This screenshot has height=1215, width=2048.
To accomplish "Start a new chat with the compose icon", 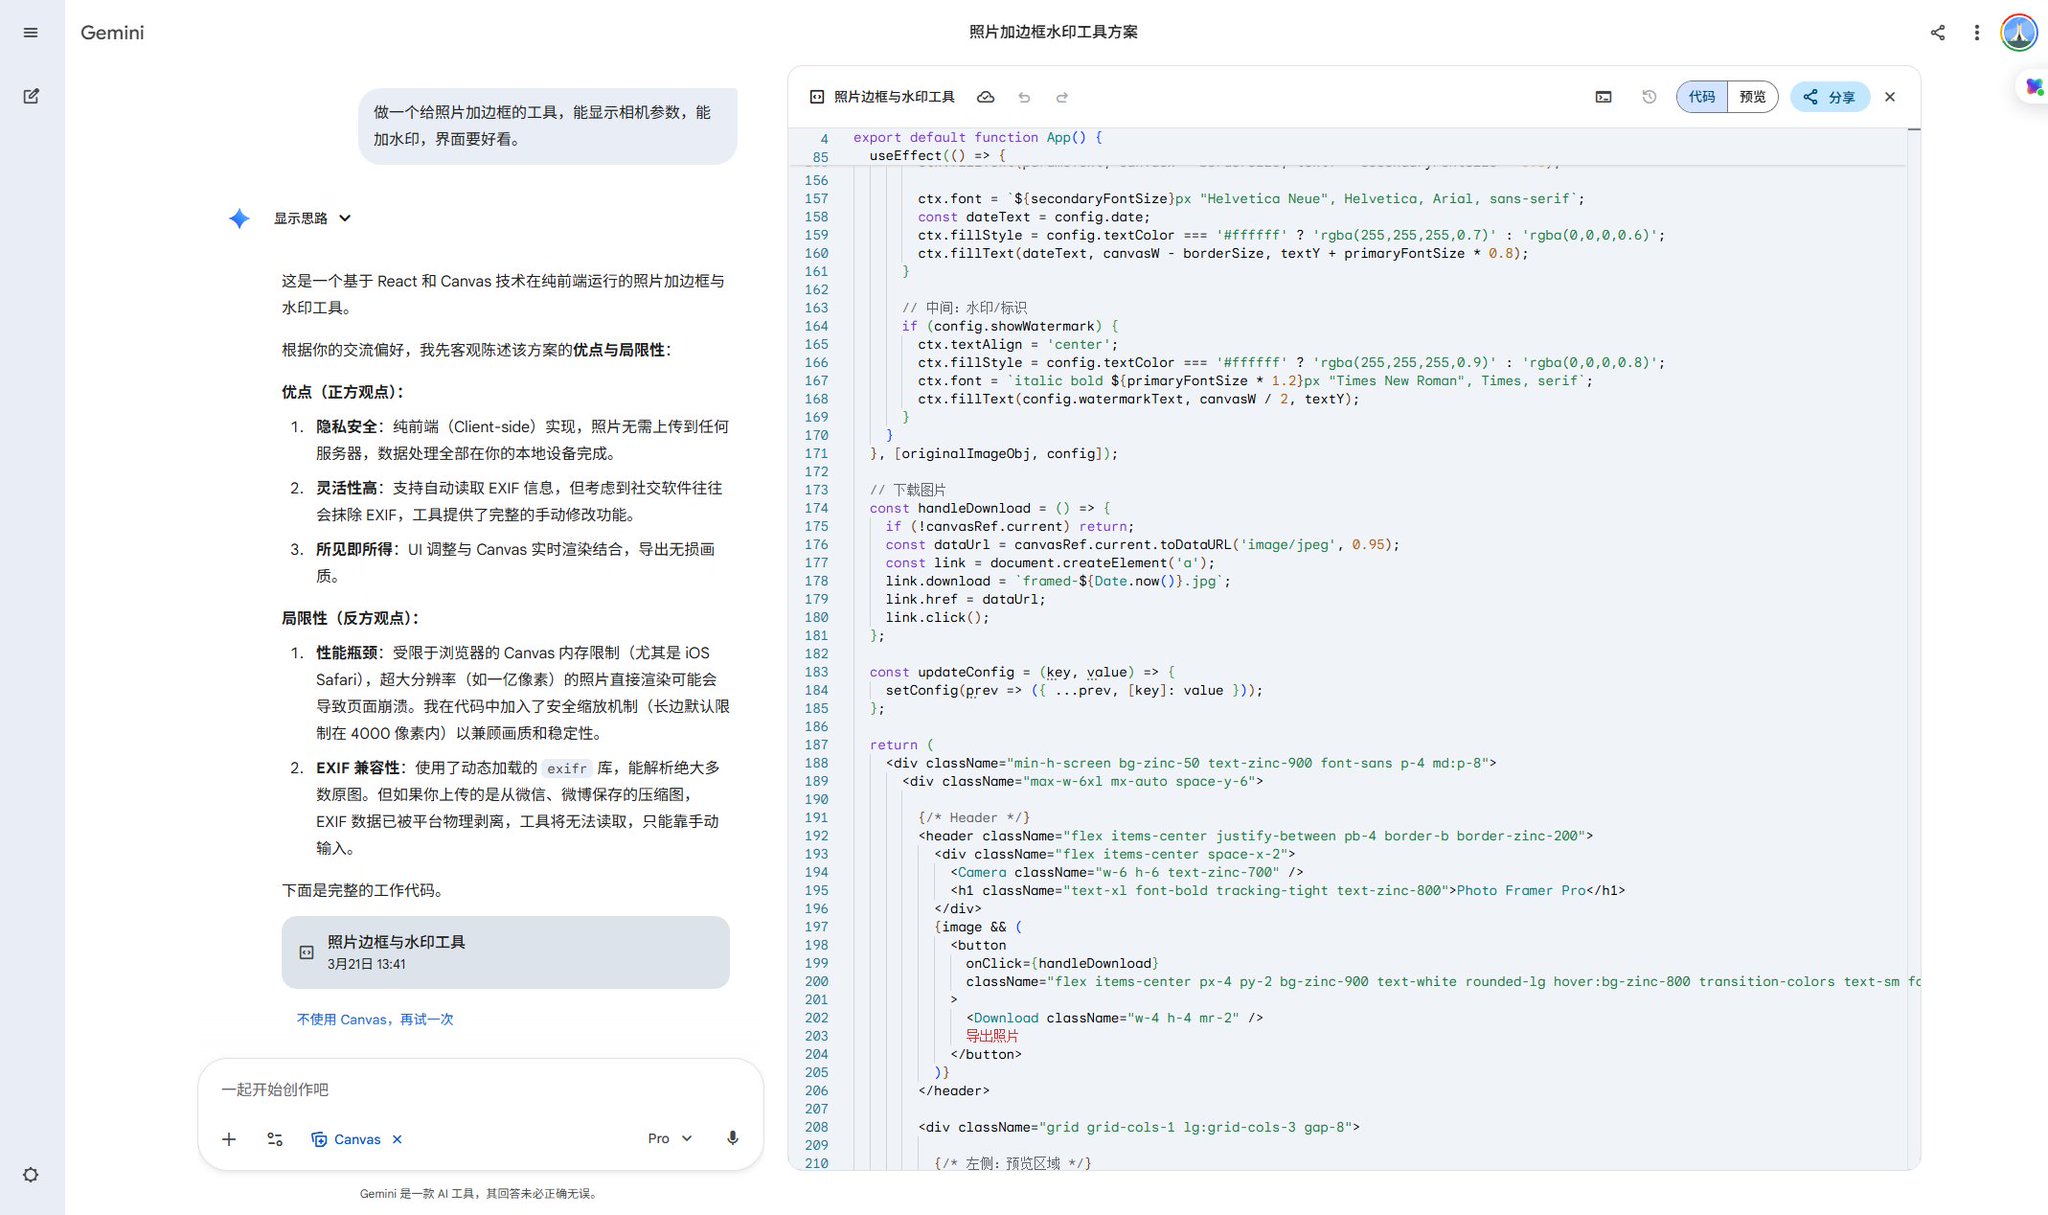I will (31, 96).
